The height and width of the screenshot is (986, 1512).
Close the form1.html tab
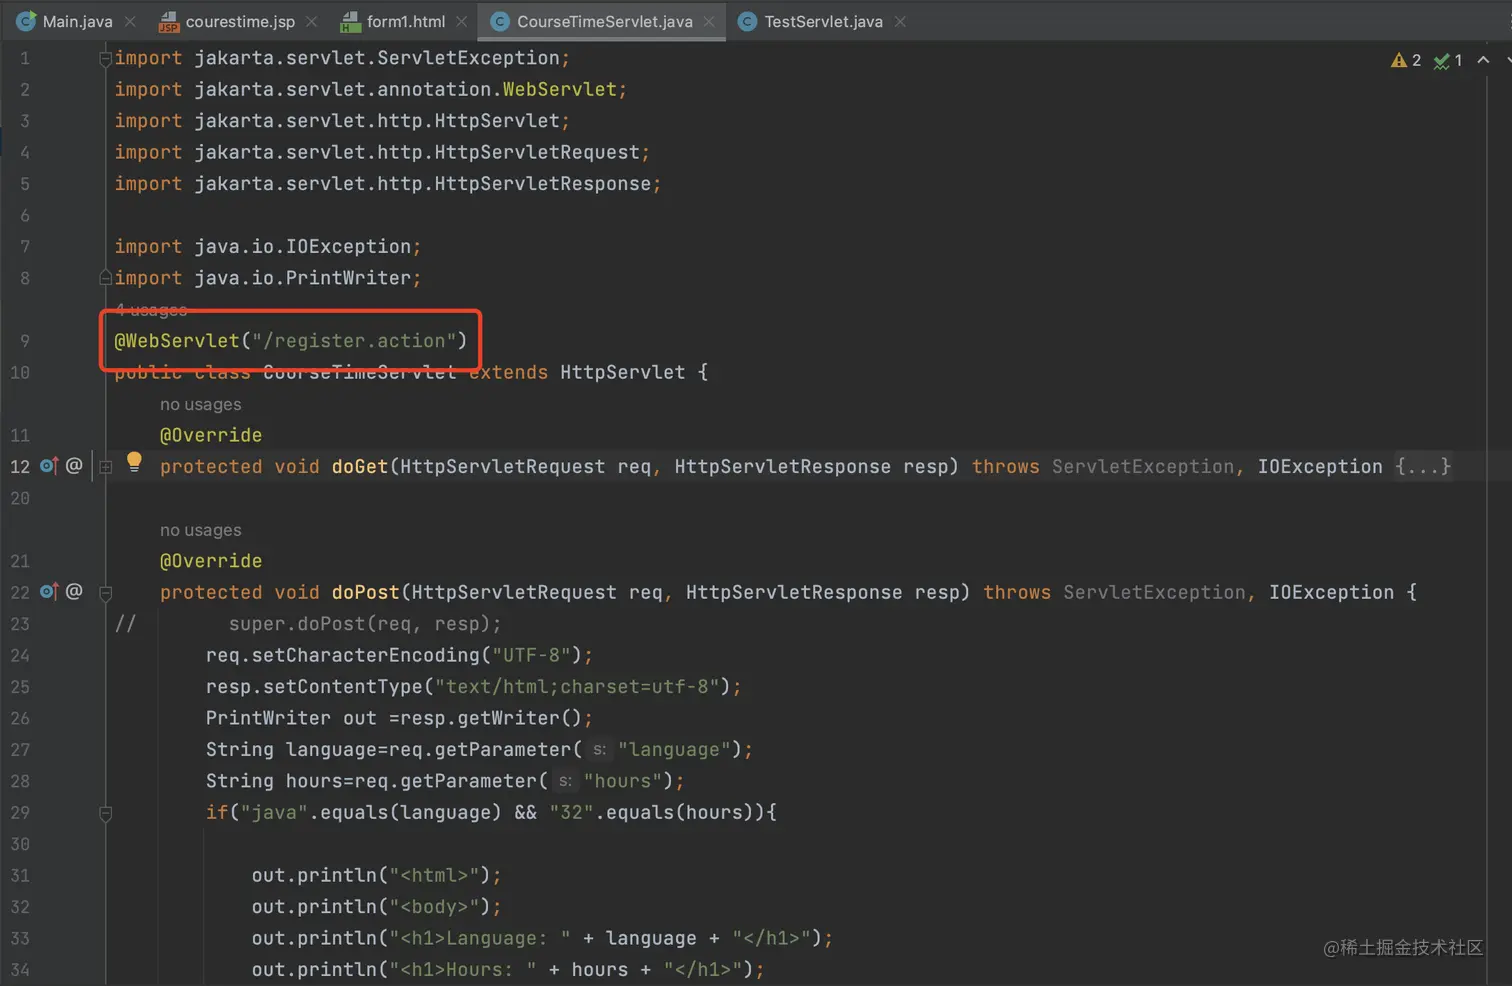point(461,21)
